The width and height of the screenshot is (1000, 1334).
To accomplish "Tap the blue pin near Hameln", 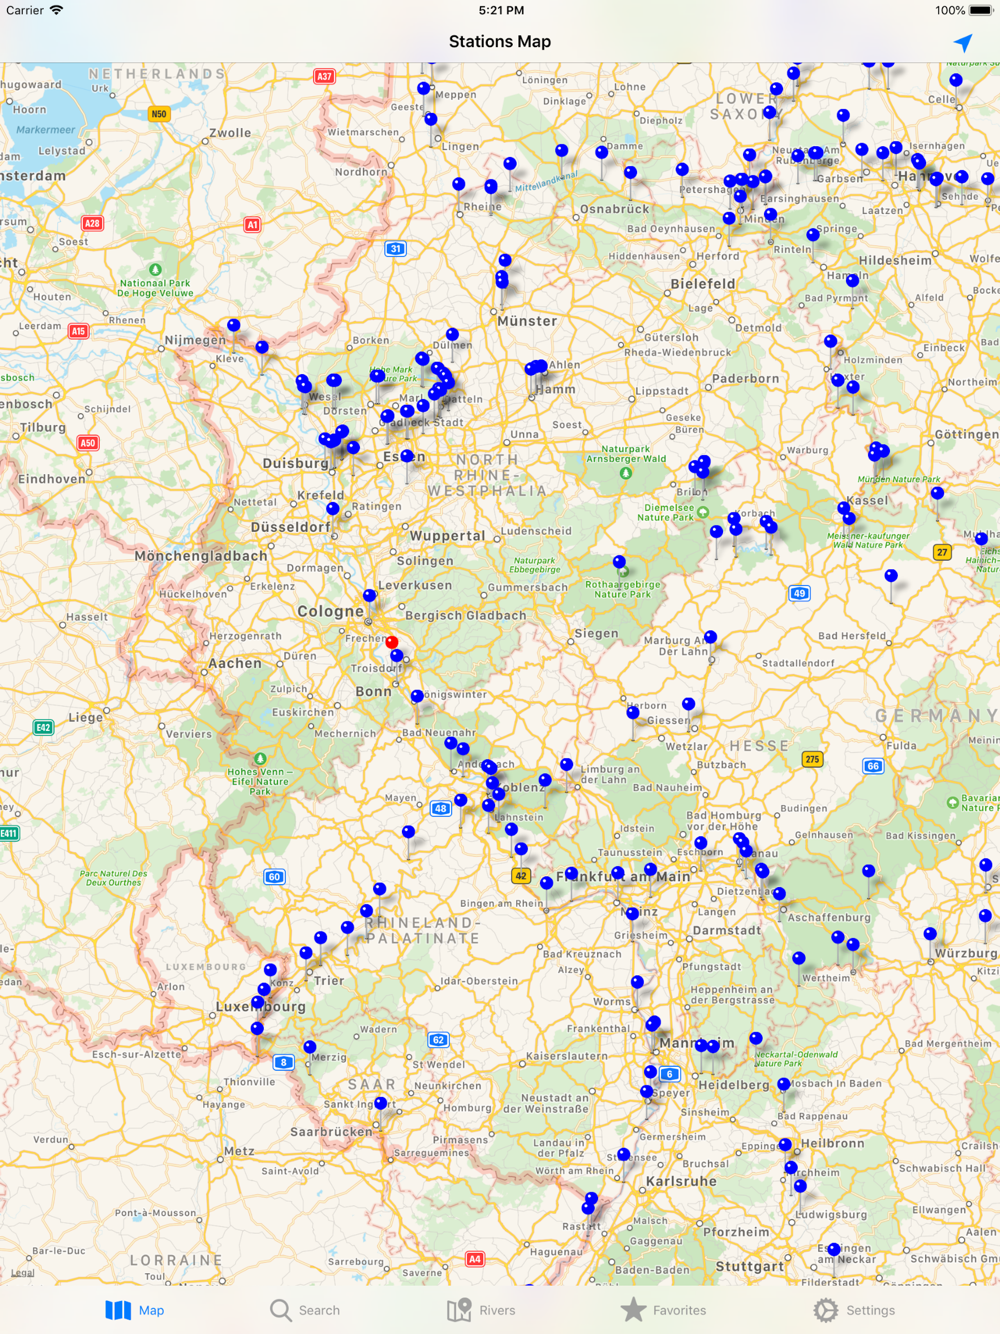I will 852,282.
